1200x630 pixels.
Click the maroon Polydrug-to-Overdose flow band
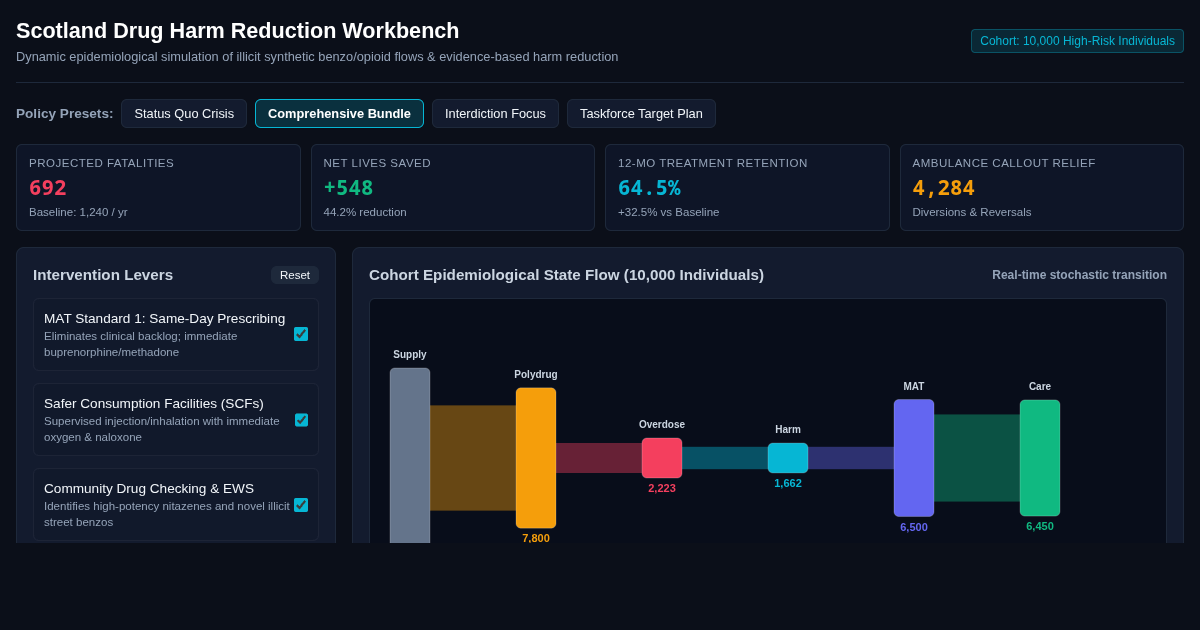click(x=599, y=458)
